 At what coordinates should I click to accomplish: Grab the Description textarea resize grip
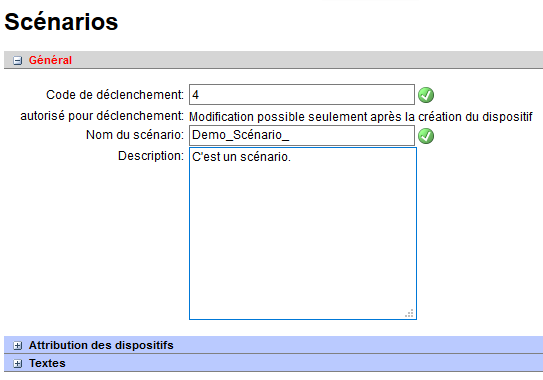pos(409,313)
